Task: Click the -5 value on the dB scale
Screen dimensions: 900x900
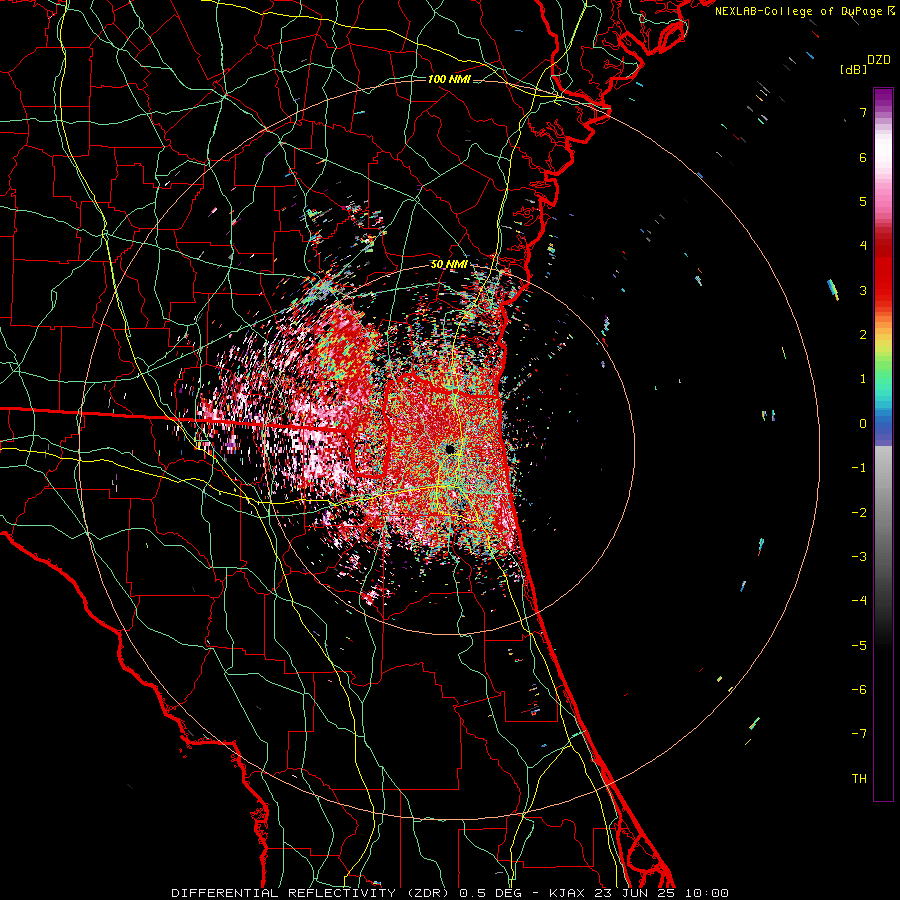Action: (x=859, y=645)
